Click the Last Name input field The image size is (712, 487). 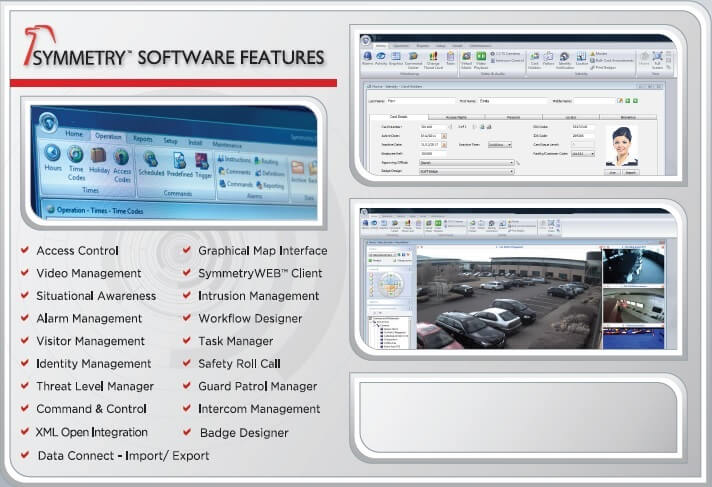click(420, 101)
